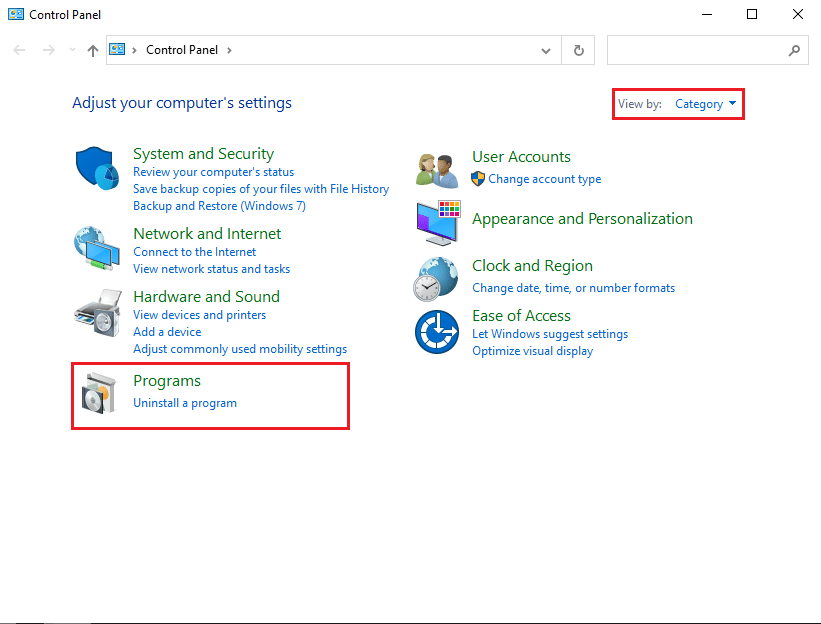Open Adjust commonly used mobility settings
Screen dimensions: 821x624
pos(240,349)
